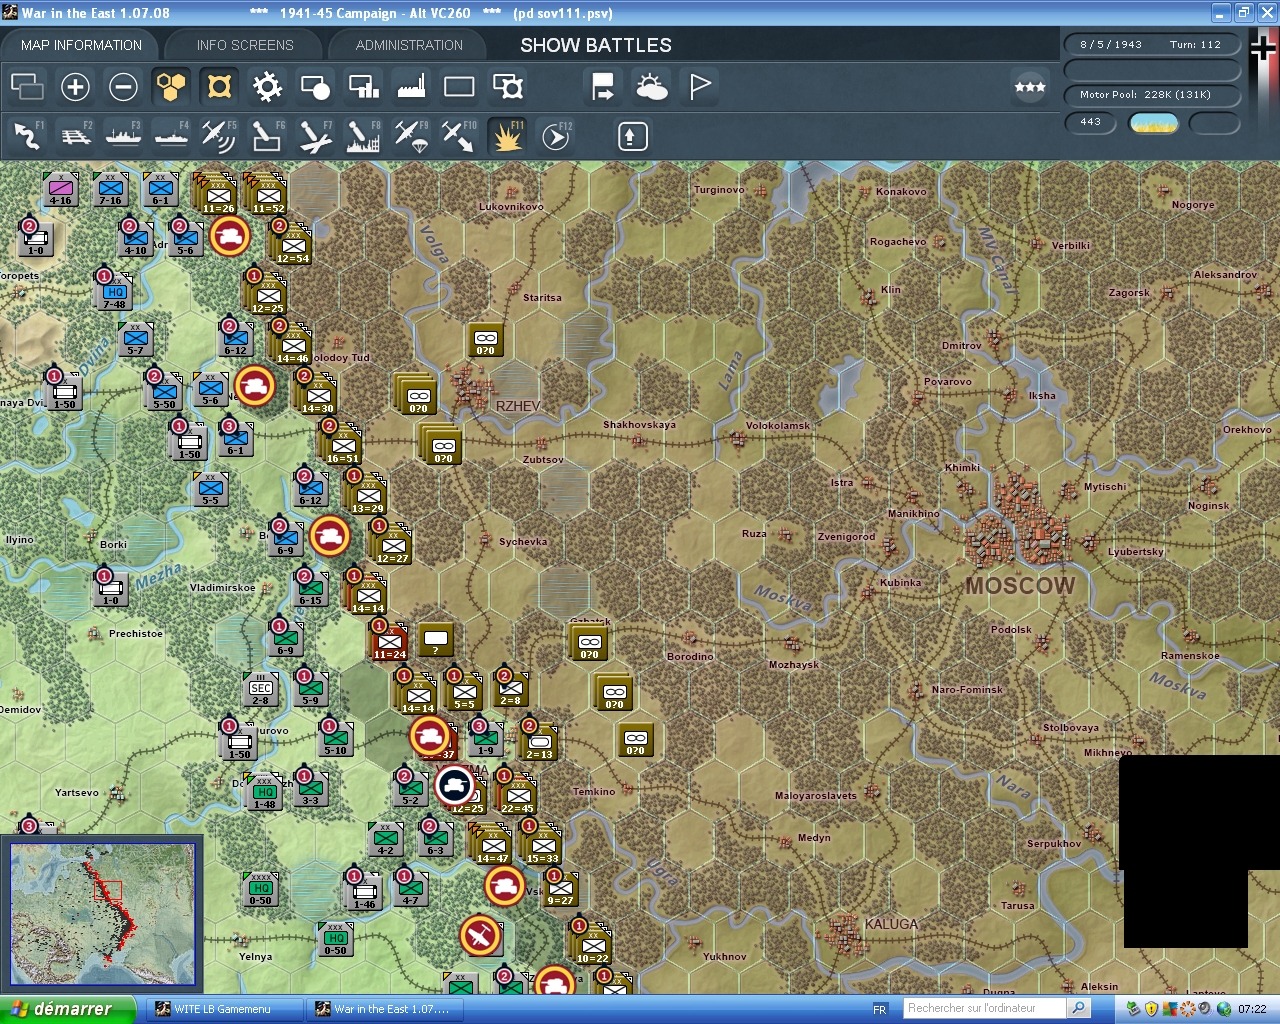Select the unknown Soviet unit marked ?

coord(435,639)
